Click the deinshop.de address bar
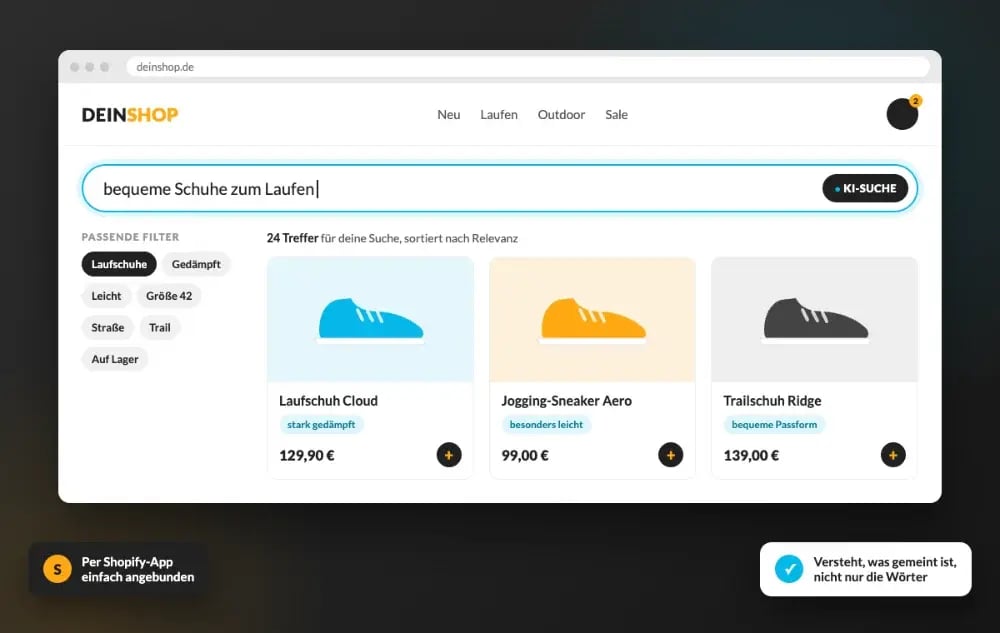The image size is (1000, 633). (x=527, y=67)
